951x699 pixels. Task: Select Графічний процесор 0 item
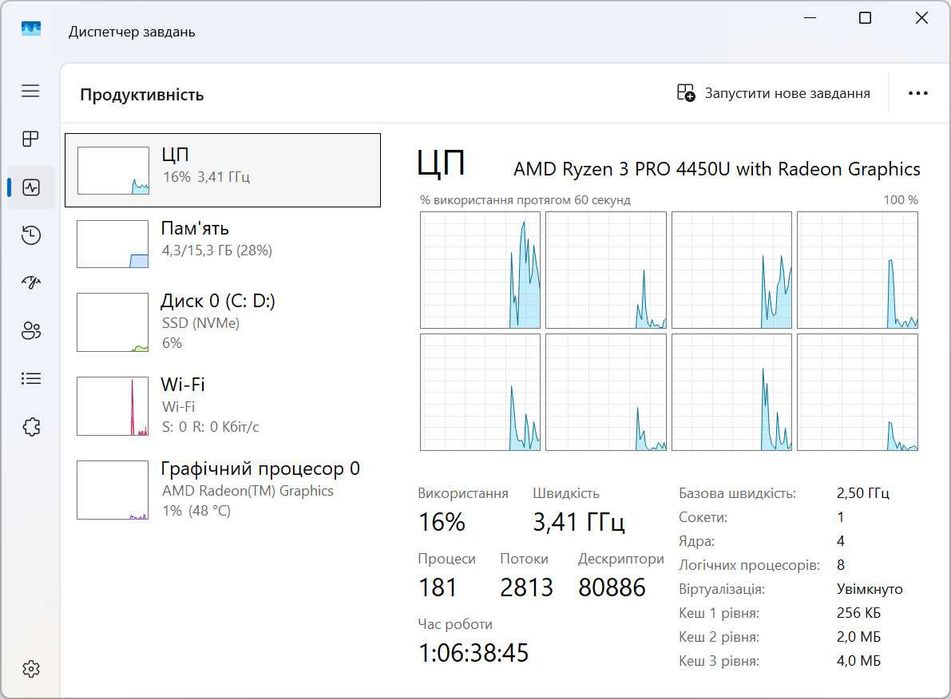coord(223,490)
